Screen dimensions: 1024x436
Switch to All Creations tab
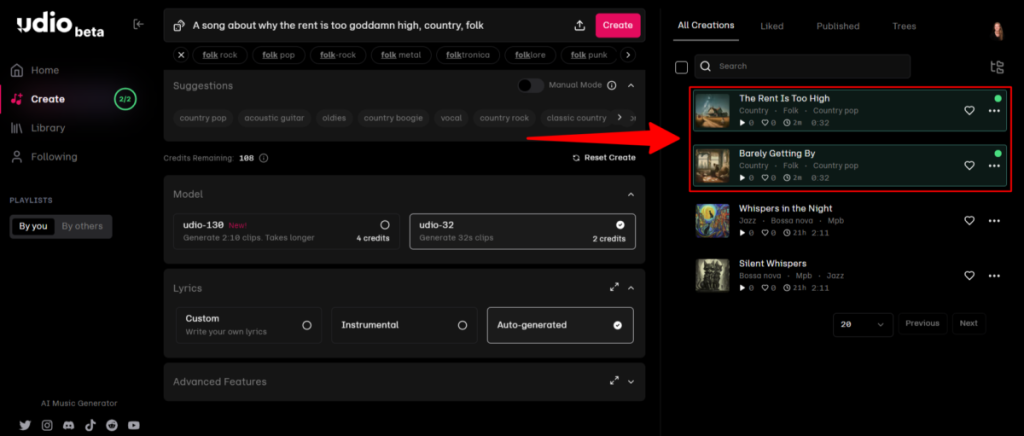click(x=706, y=26)
